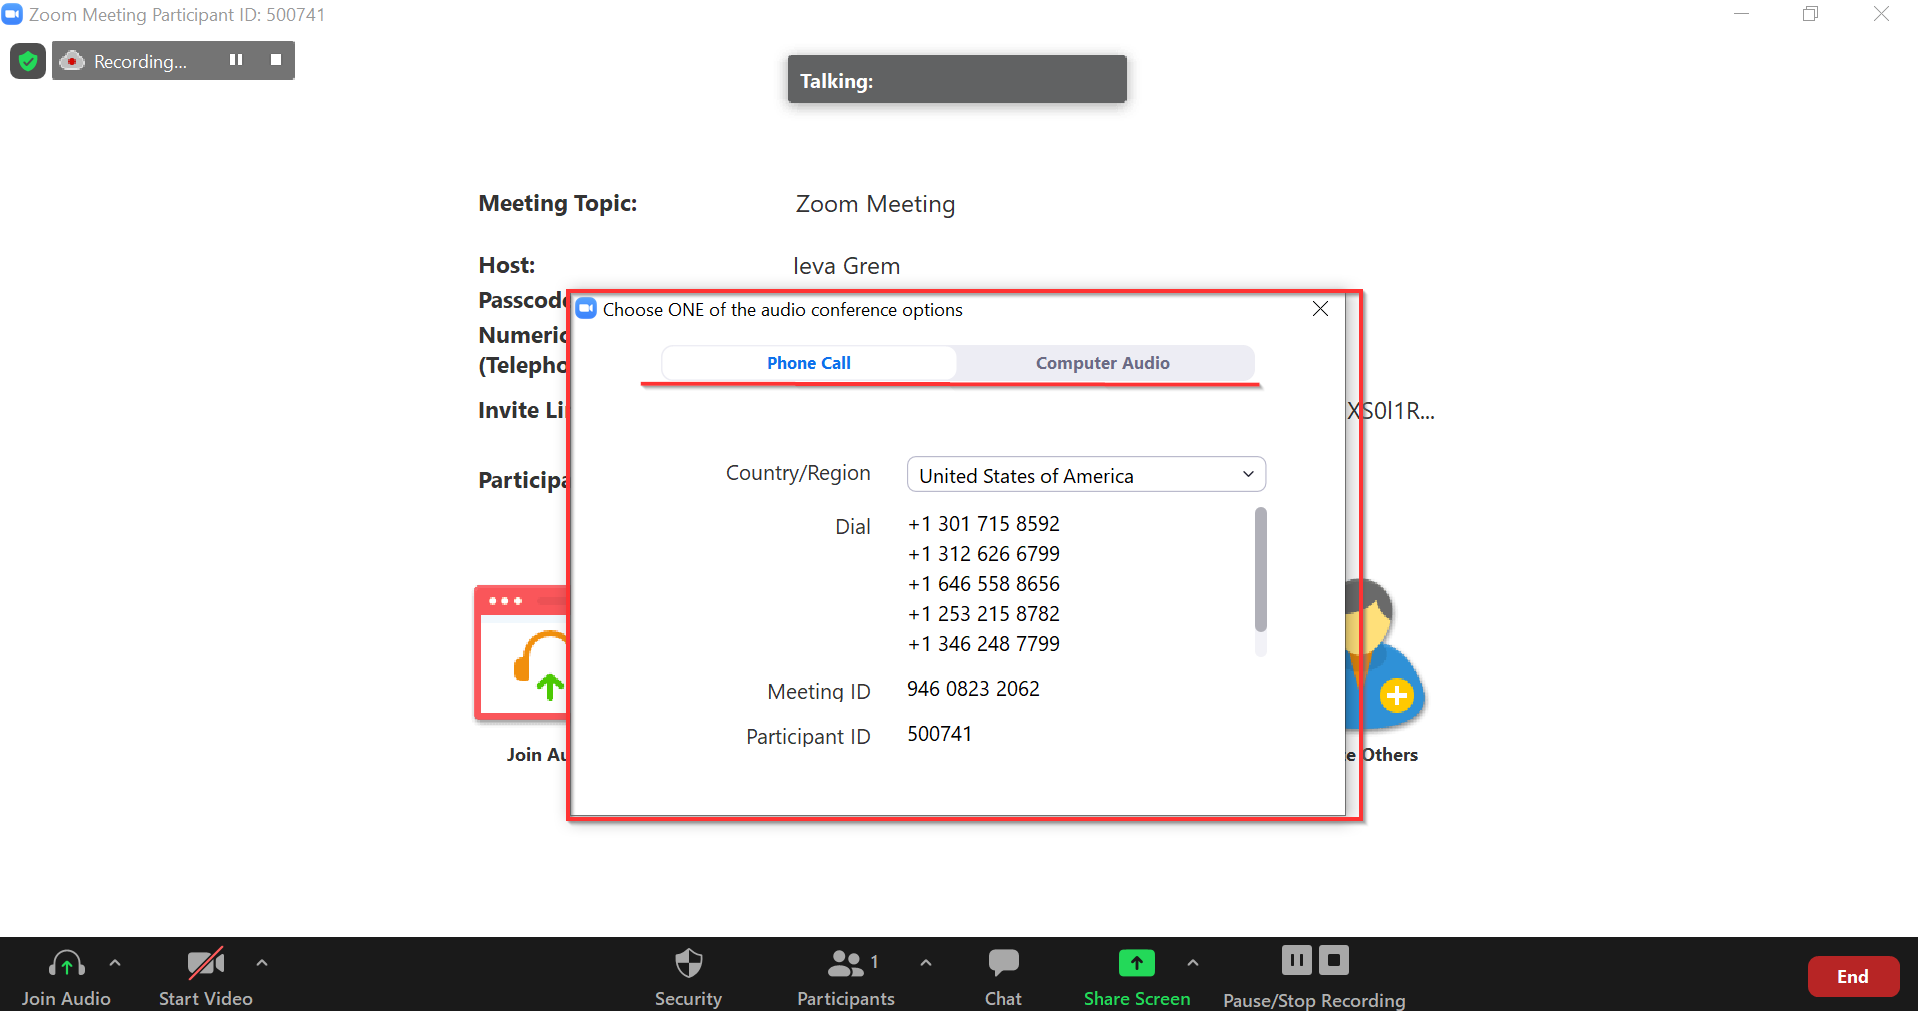Toggle Start Video camera icon
The width and height of the screenshot is (1918, 1011).
[x=205, y=964]
